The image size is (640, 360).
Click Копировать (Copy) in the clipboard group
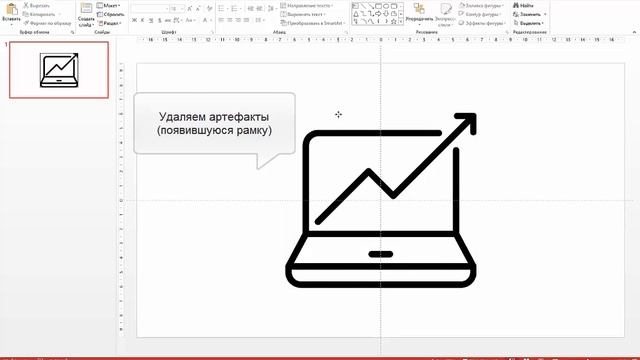click(39, 14)
